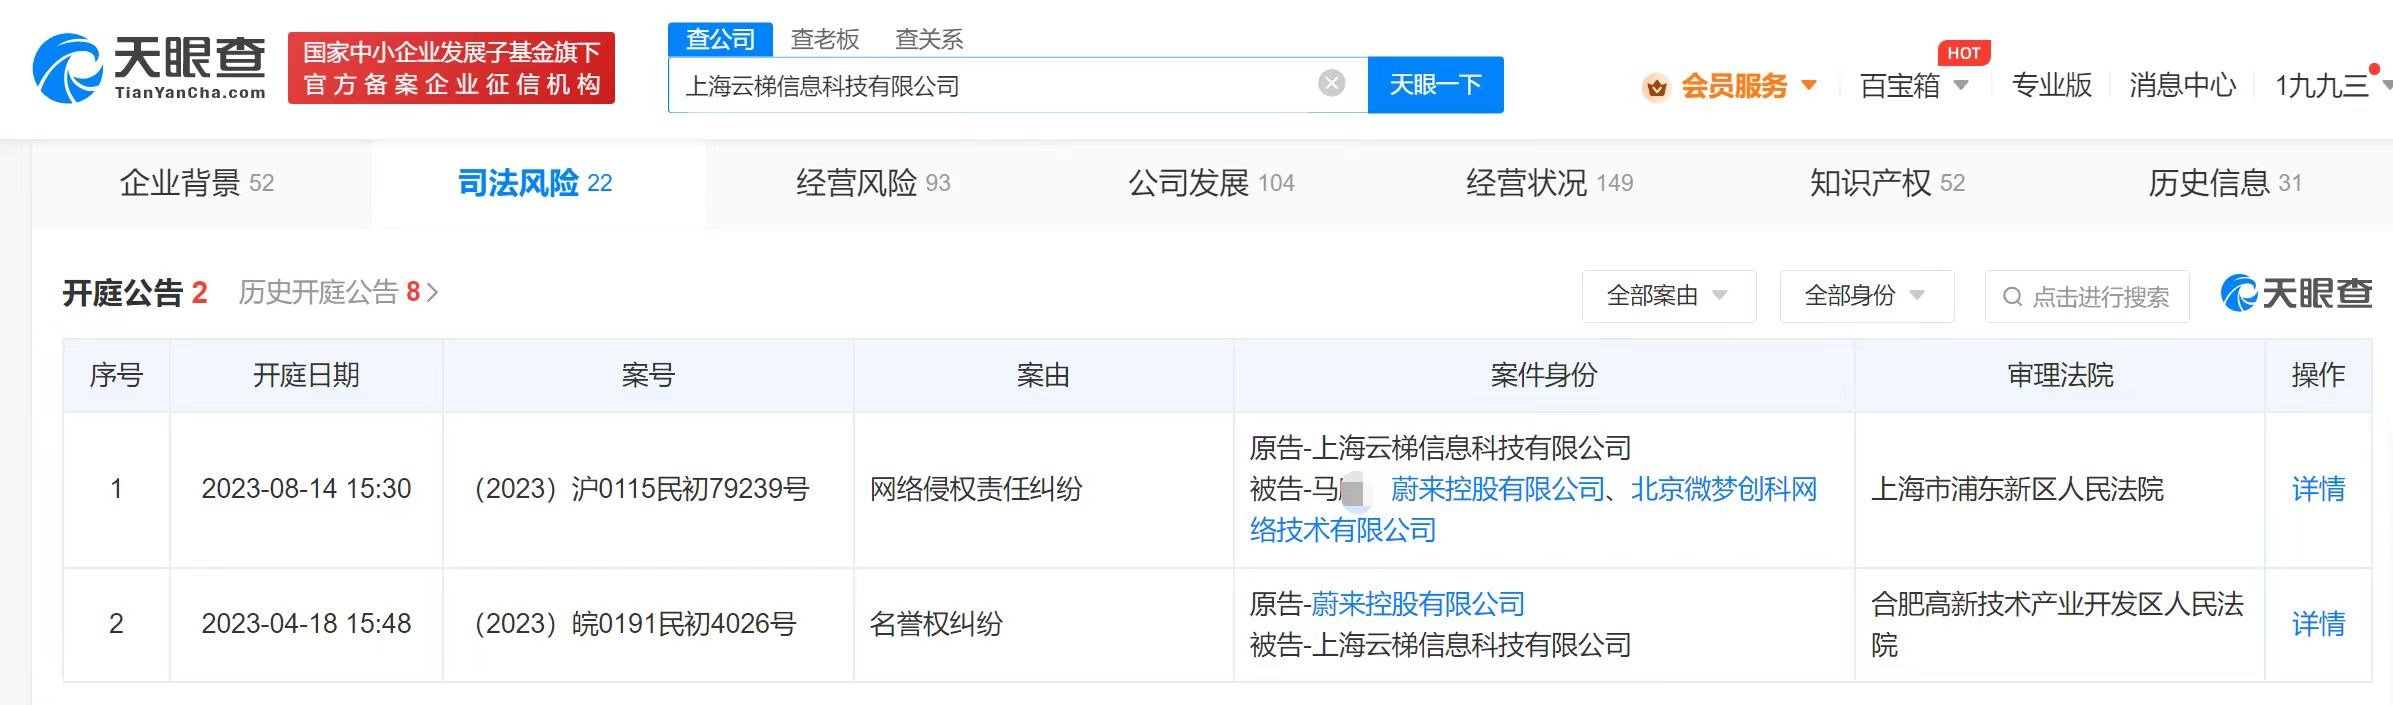Image resolution: width=2393 pixels, height=705 pixels.
Task: Clear the search box with the X icon
Action: coord(1331,84)
